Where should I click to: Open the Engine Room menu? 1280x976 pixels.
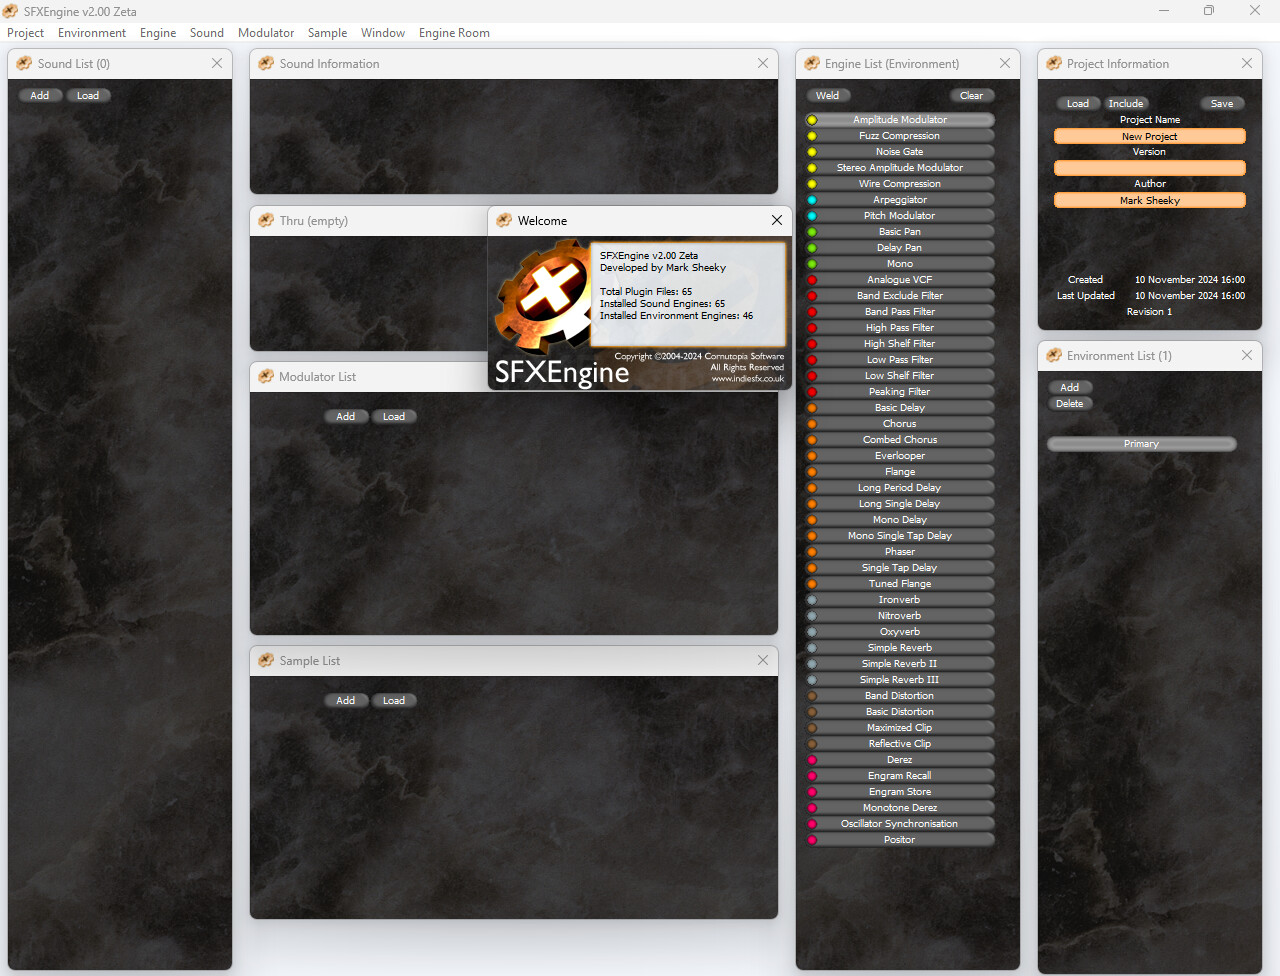click(x=454, y=33)
